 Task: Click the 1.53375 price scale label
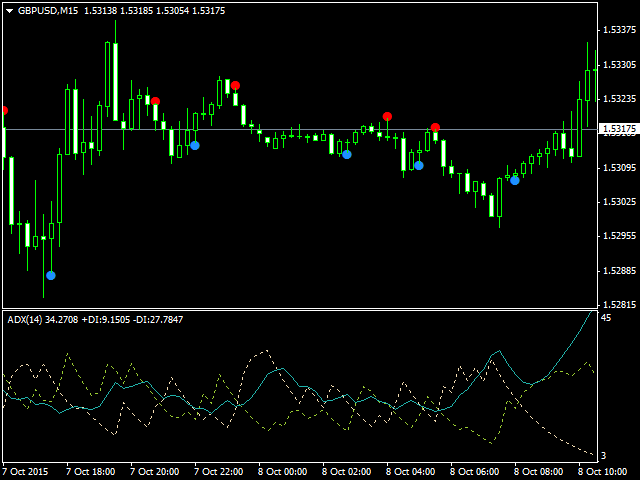pyautogui.click(x=619, y=30)
